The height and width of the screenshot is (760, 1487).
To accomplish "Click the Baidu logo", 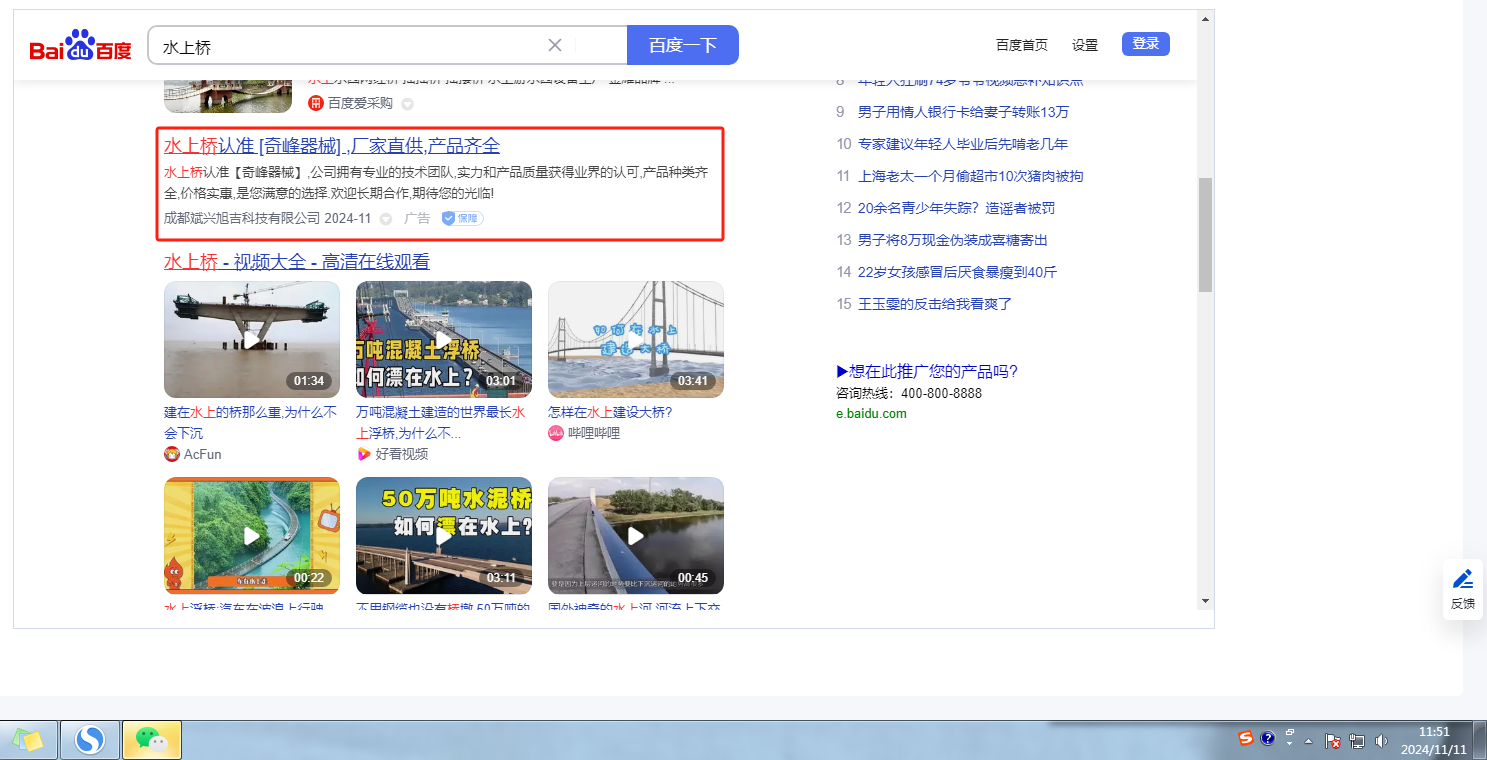I will [80, 47].
